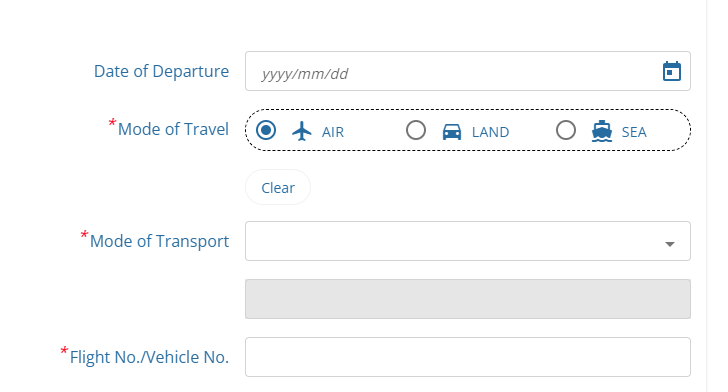Click the LAND text label
Viewport: 728px width, 392px height.
(x=490, y=132)
